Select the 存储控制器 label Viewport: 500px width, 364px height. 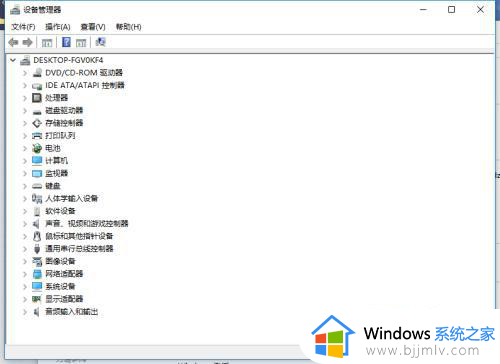click(x=64, y=123)
